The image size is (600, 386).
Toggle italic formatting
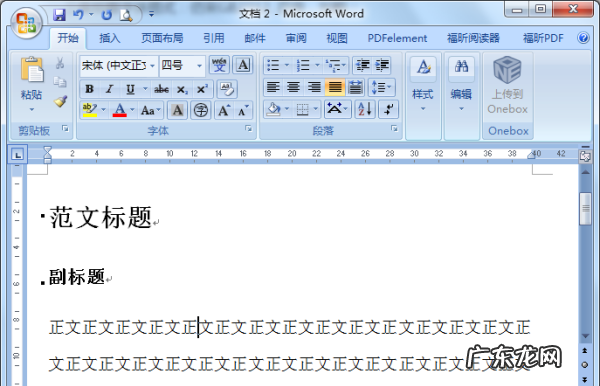pos(109,89)
